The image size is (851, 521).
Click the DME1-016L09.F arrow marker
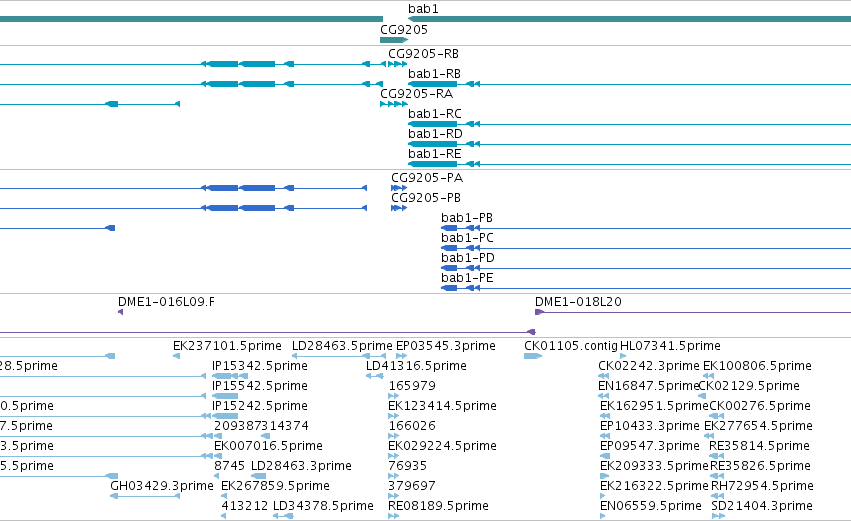point(120,312)
